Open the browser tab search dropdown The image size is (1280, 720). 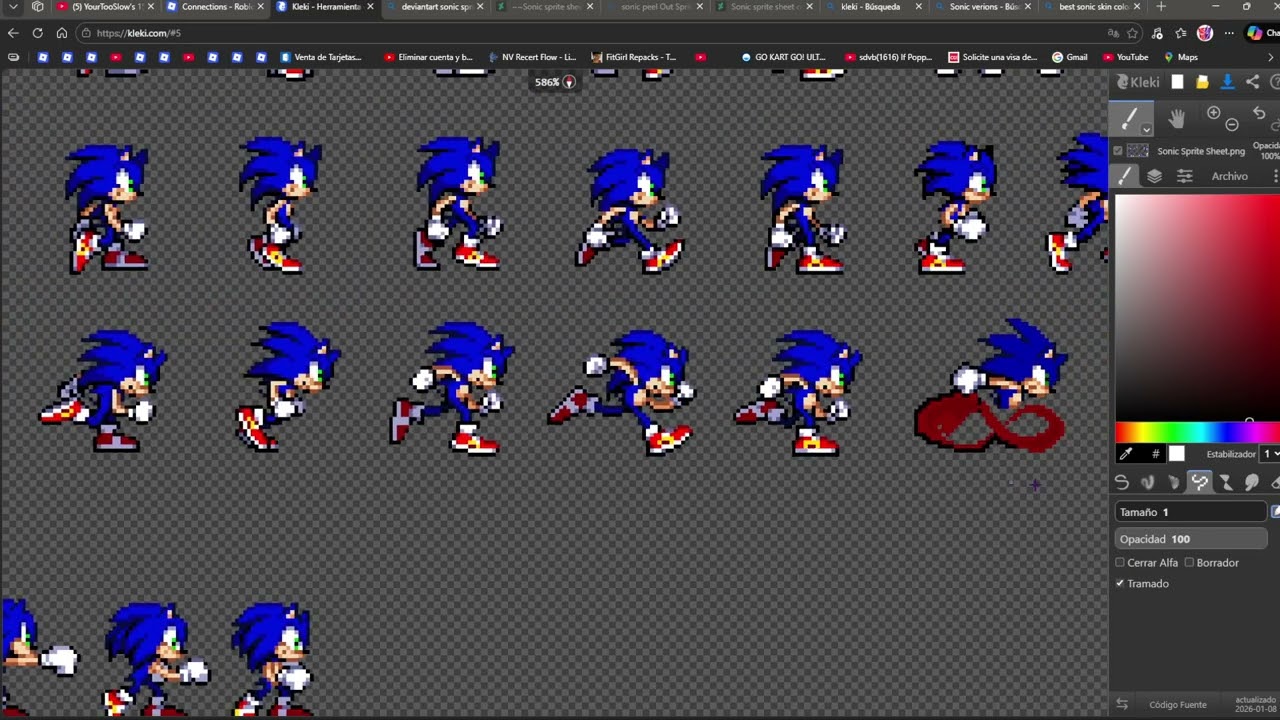click(13, 7)
